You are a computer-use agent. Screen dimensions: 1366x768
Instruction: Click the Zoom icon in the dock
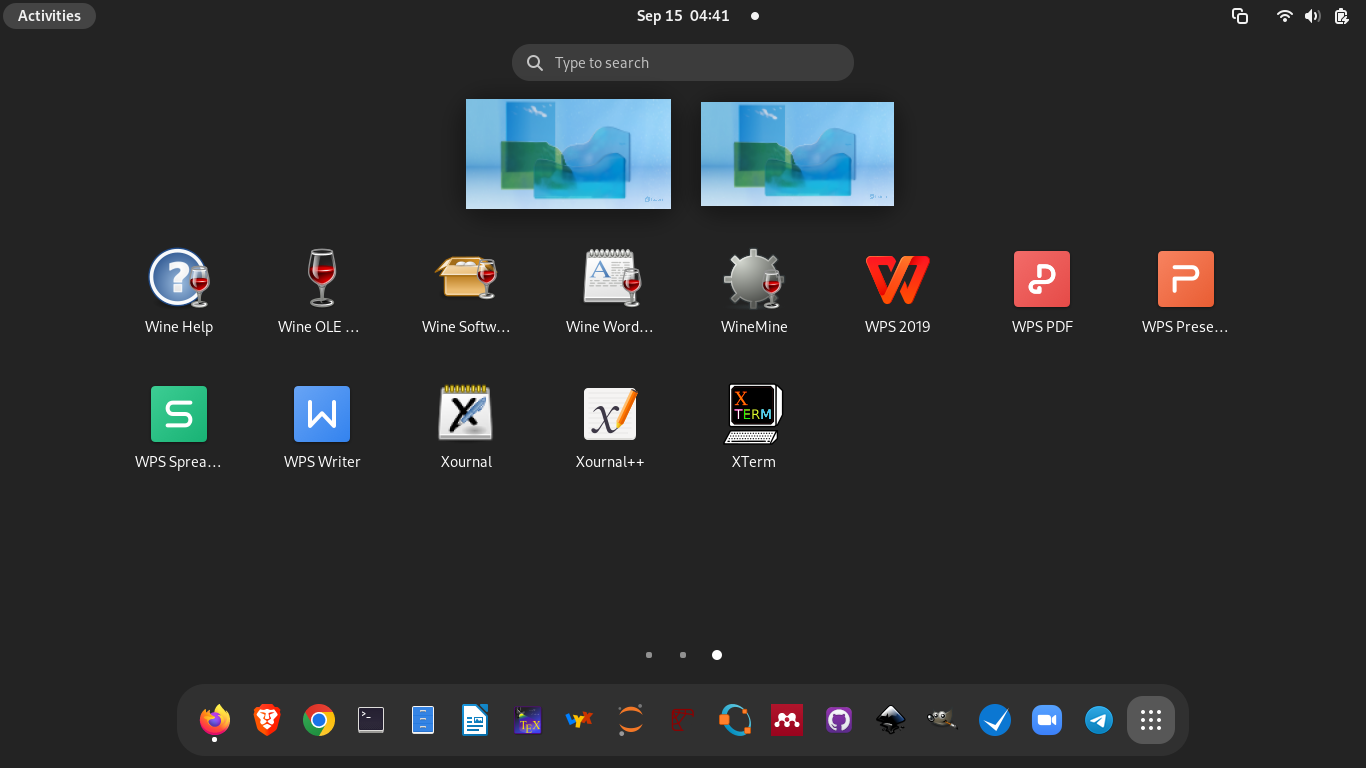(1047, 720)
